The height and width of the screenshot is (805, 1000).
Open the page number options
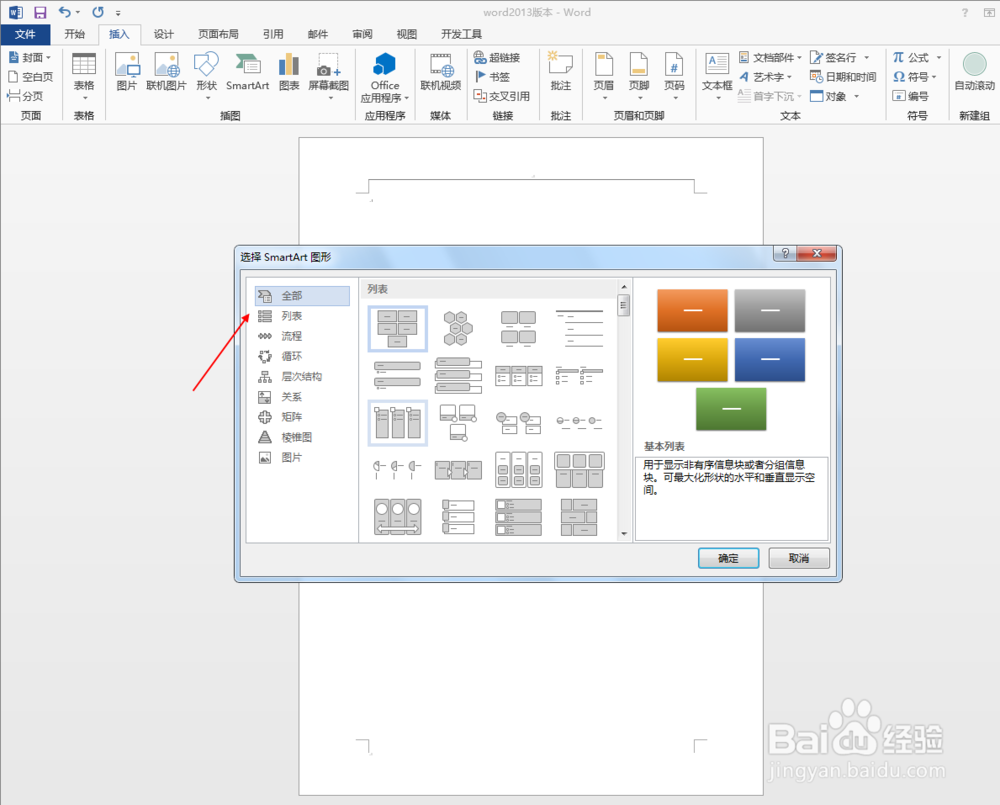[x=673, y=76]
